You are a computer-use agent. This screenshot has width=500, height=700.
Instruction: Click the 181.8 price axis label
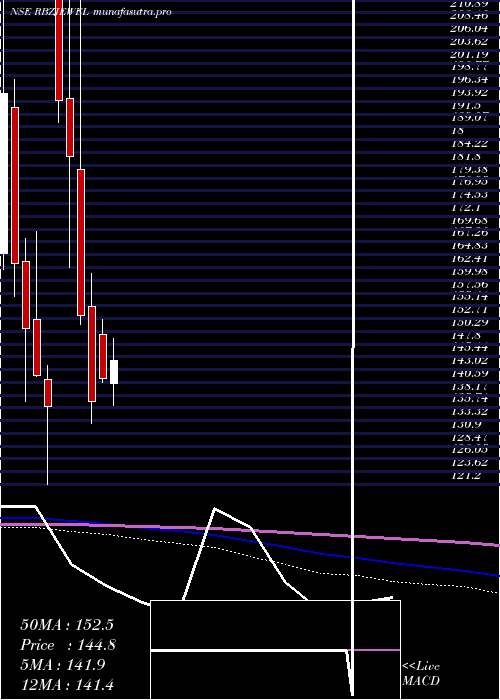pos(466,157)
